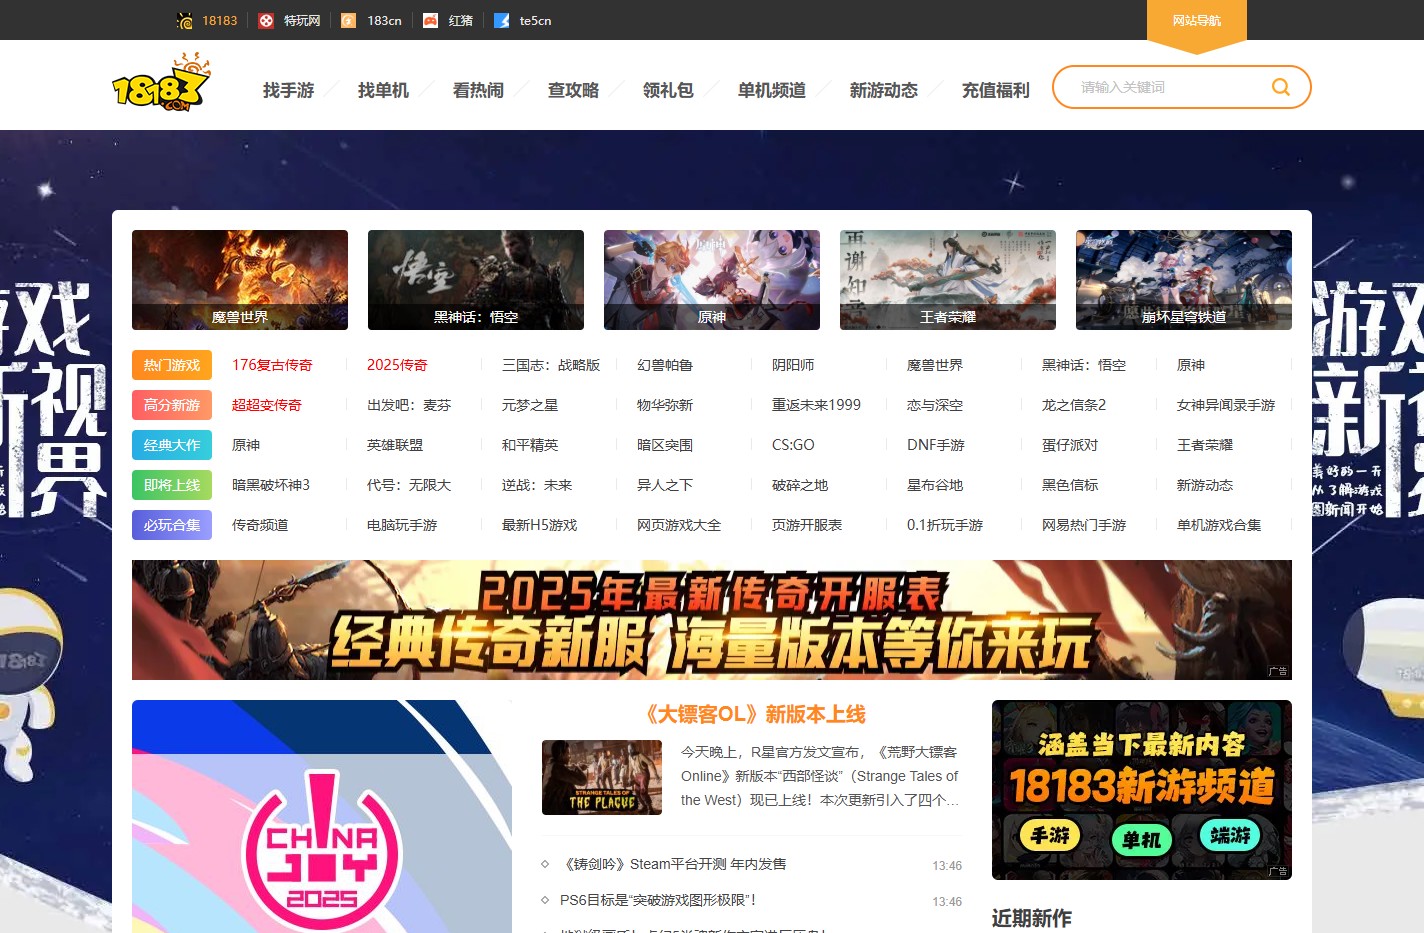
Task: Open the 2025传奇 link
Action: pos(397,365)
